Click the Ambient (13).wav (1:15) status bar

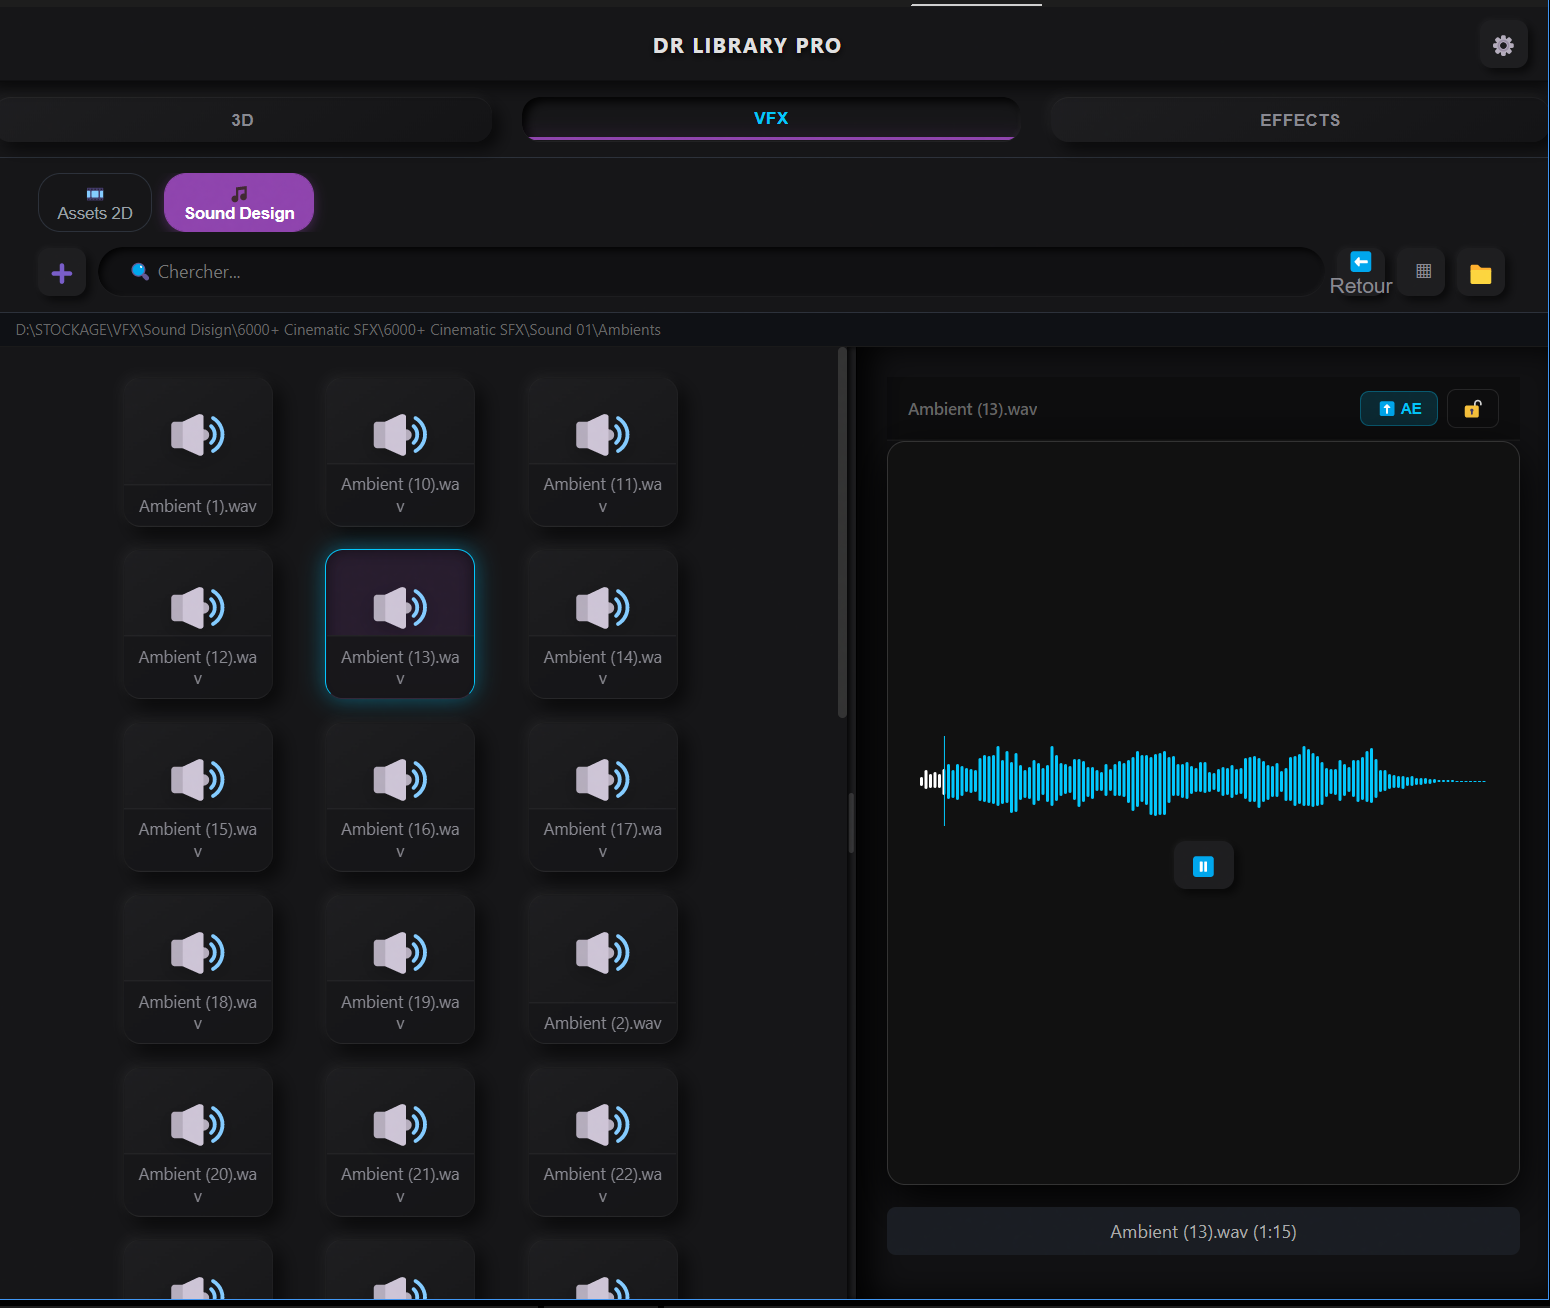coord(1203,1231)
